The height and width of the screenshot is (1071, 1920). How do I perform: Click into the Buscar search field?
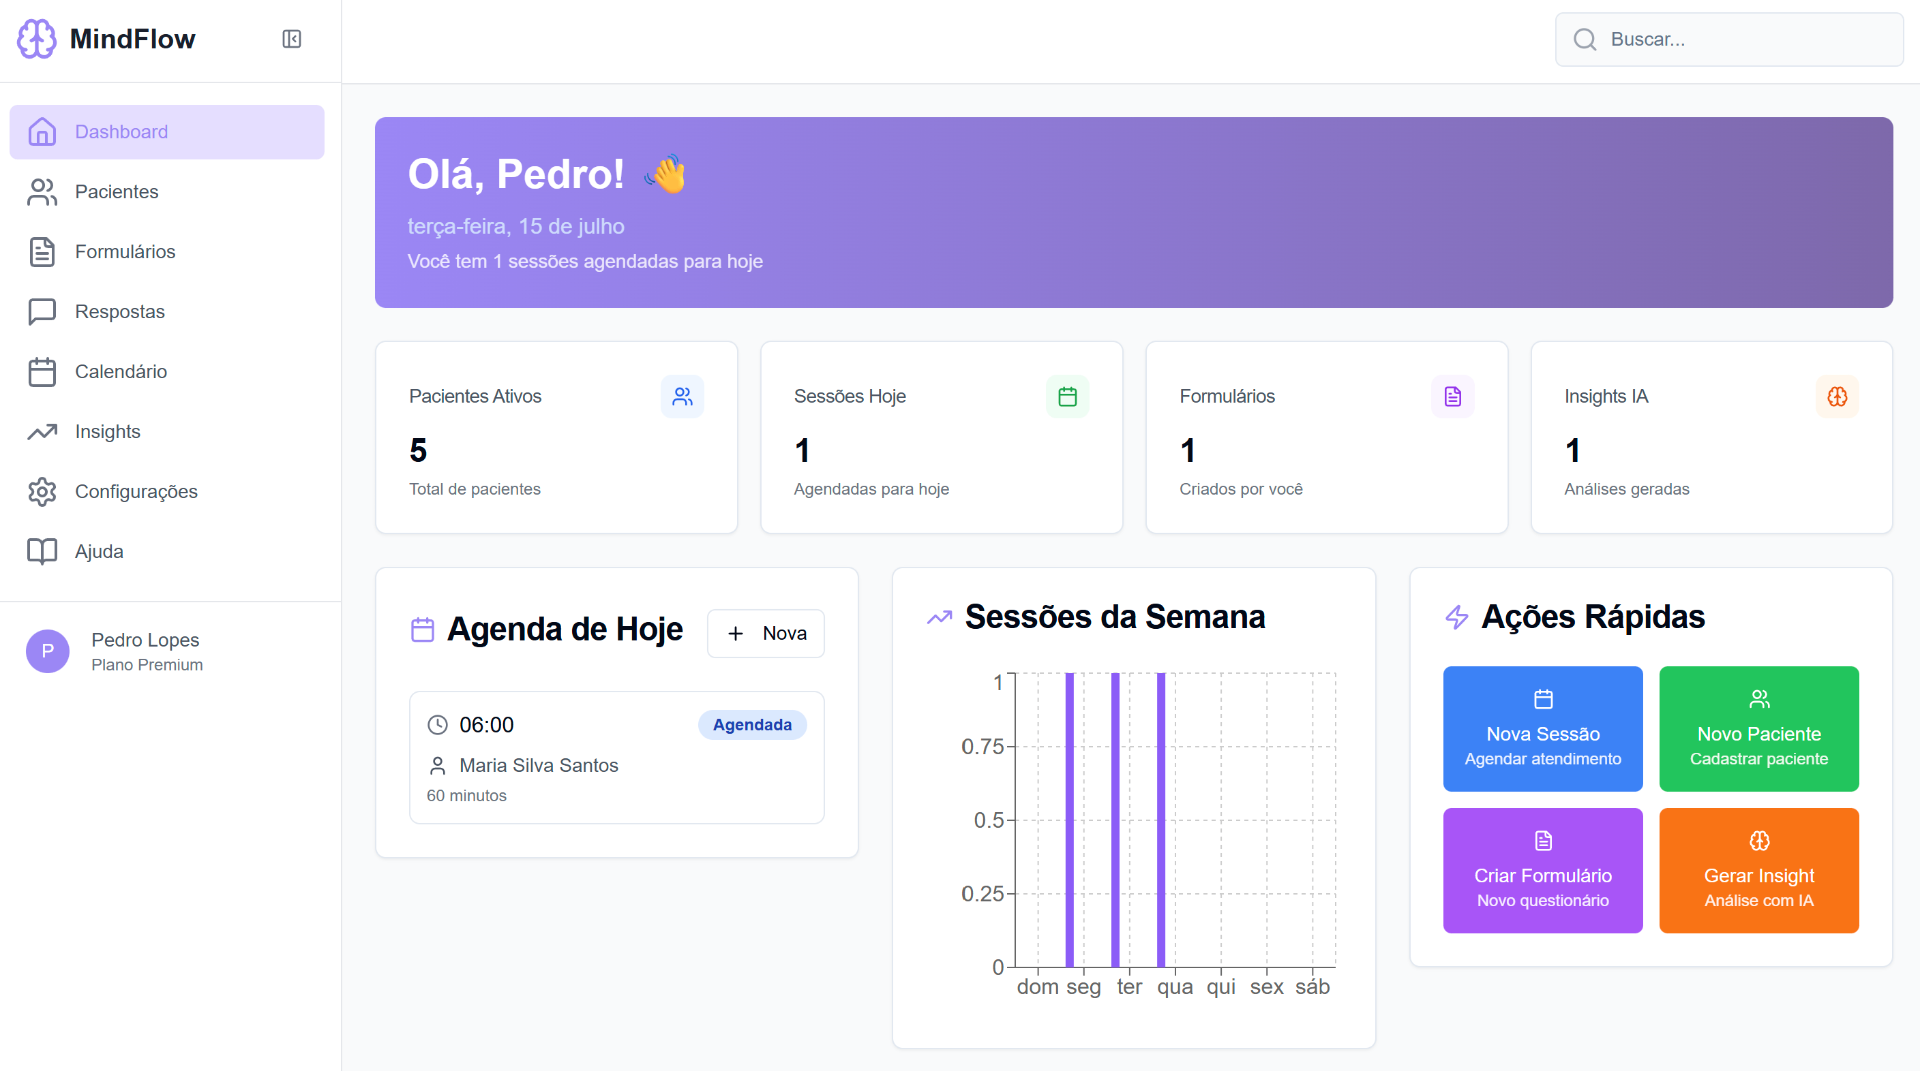click(1729, 39)
